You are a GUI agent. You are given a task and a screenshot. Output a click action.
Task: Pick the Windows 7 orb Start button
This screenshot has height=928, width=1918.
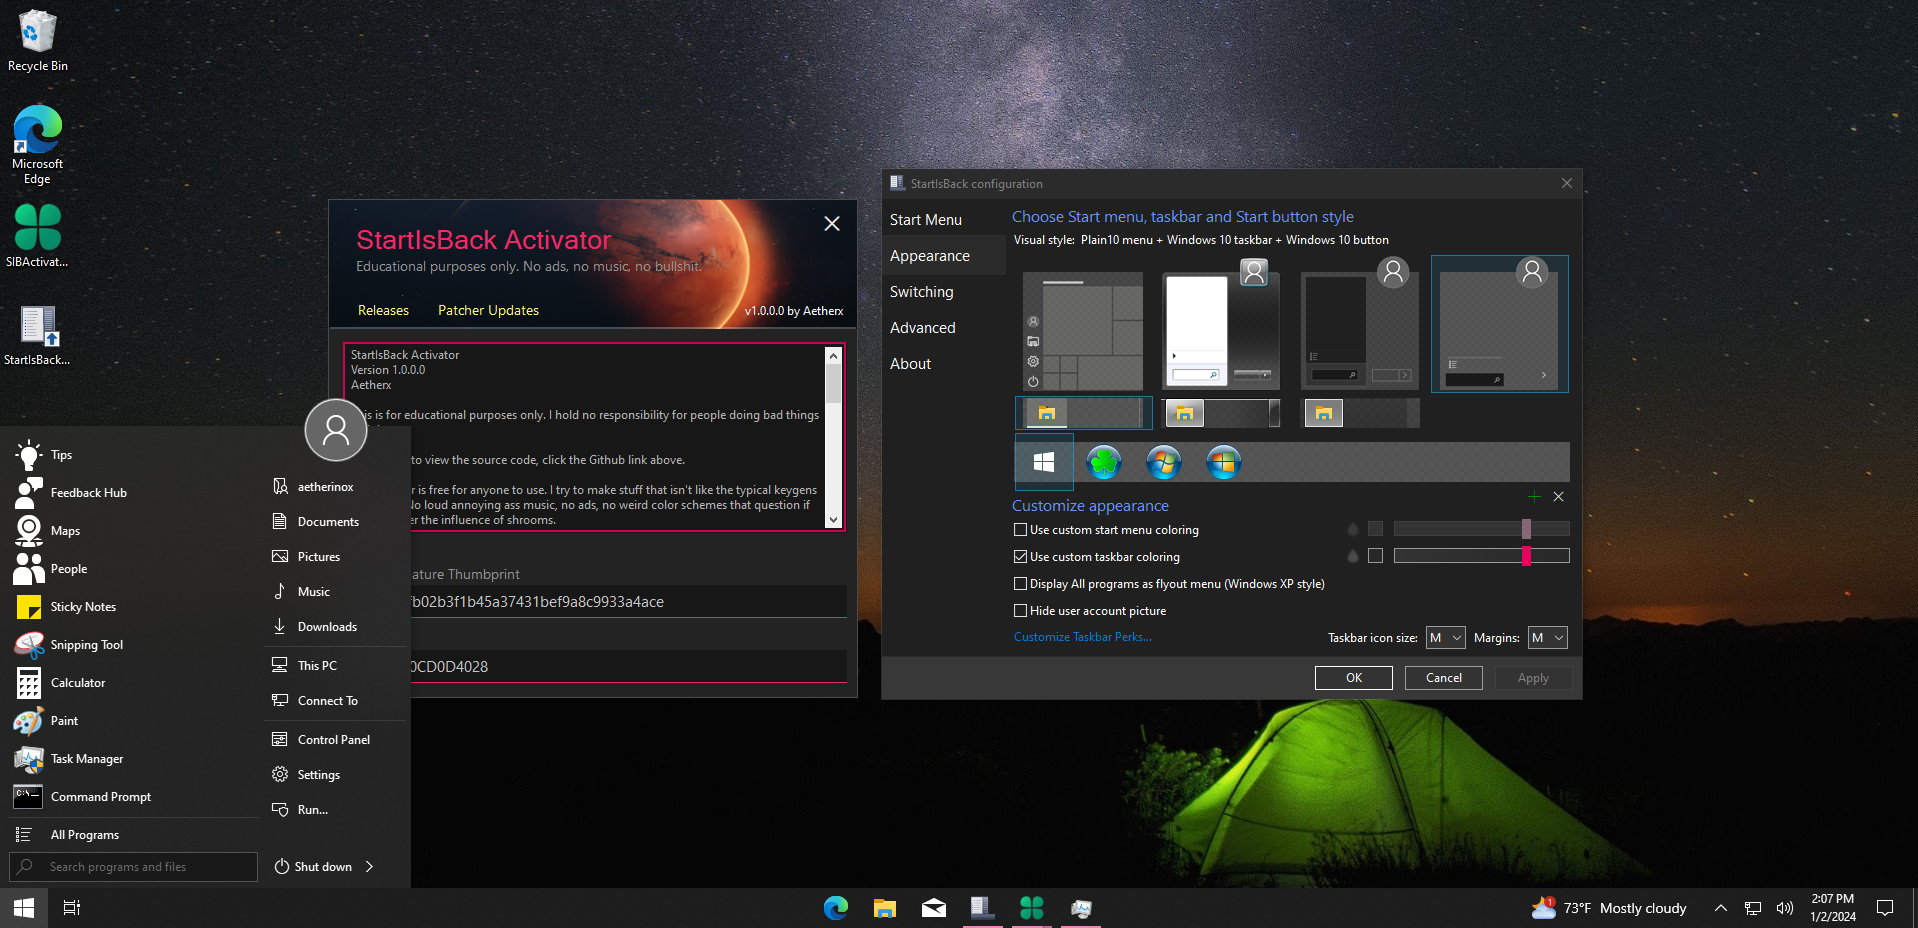pos(1164,462)
